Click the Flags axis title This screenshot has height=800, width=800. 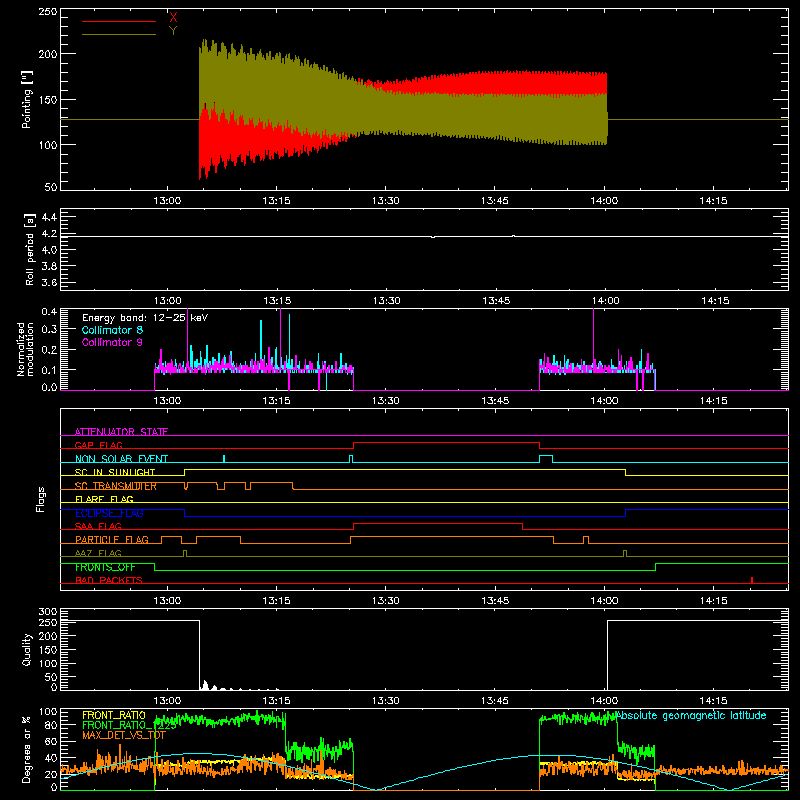[41, 499]
